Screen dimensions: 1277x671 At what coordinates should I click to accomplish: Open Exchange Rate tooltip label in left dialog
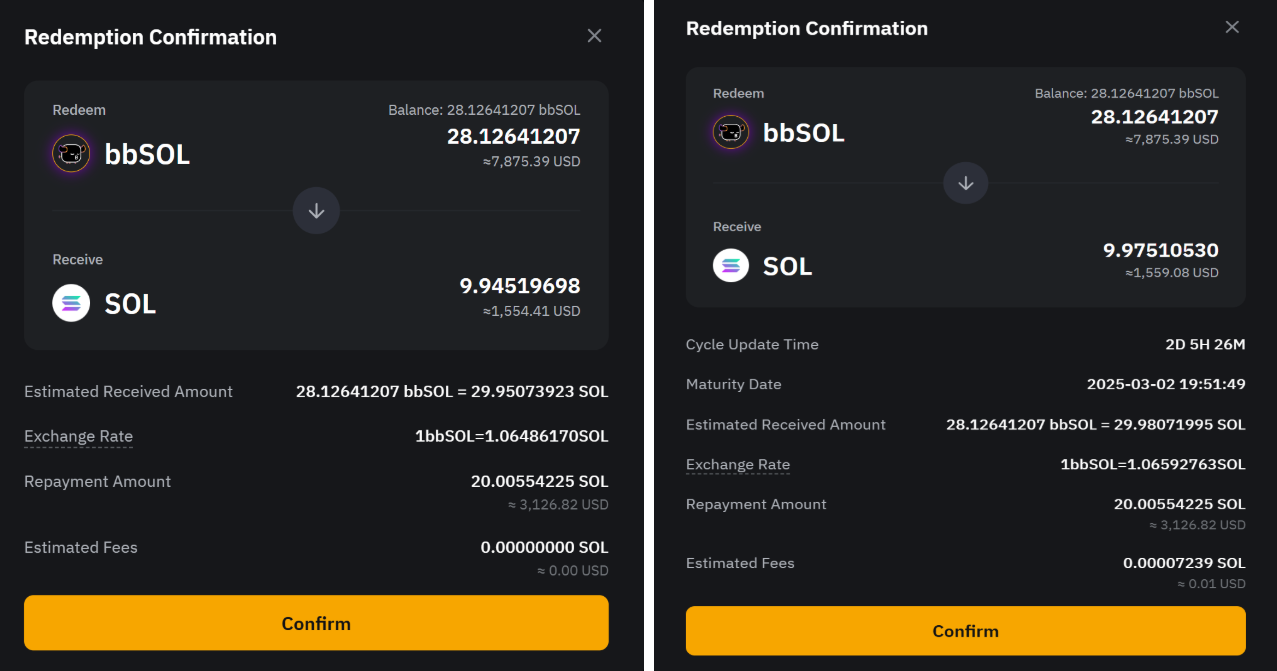78,436
